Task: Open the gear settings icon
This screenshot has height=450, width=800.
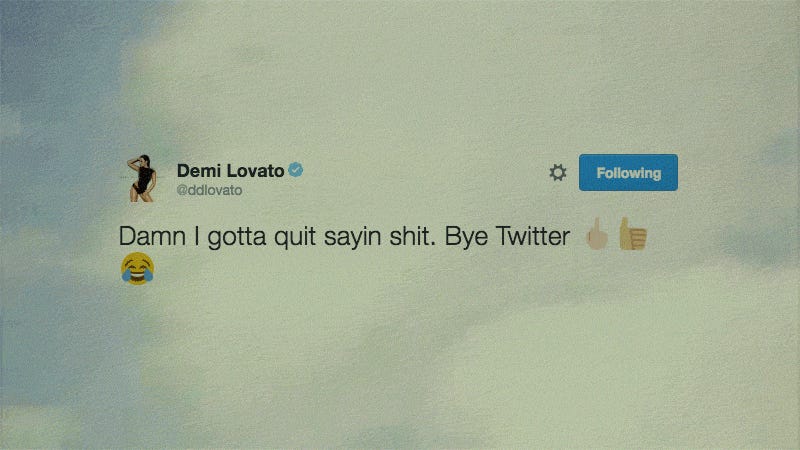Action: (x=557, y=172)
